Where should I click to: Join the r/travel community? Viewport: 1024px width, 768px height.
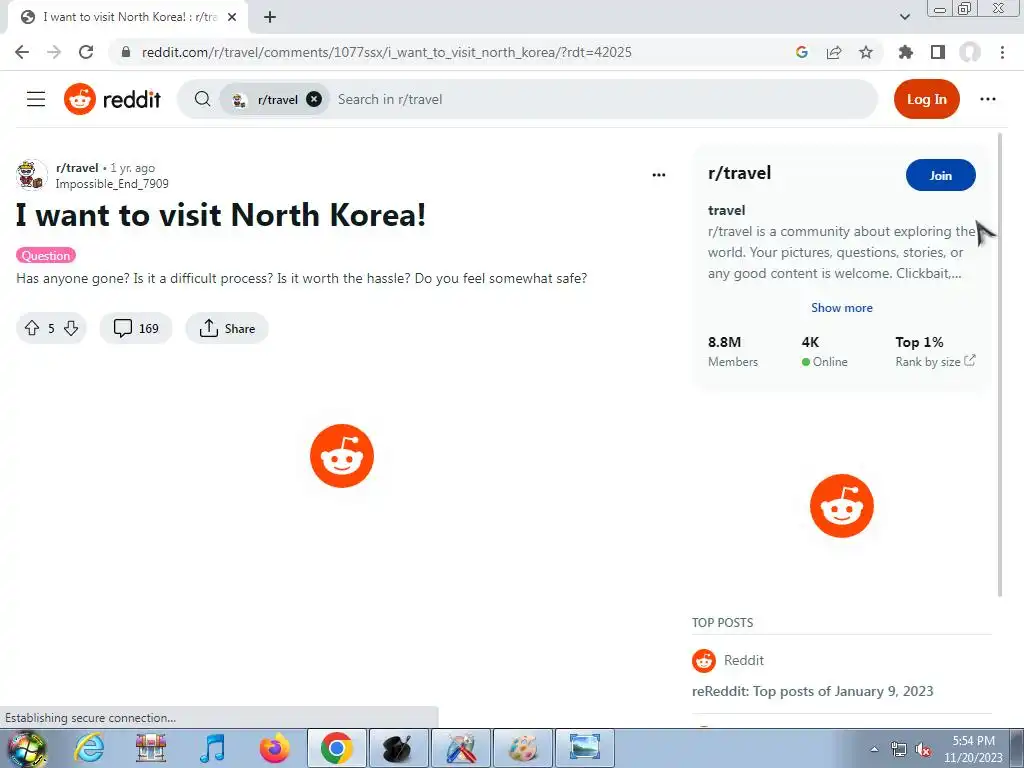(x=940, y=175)
